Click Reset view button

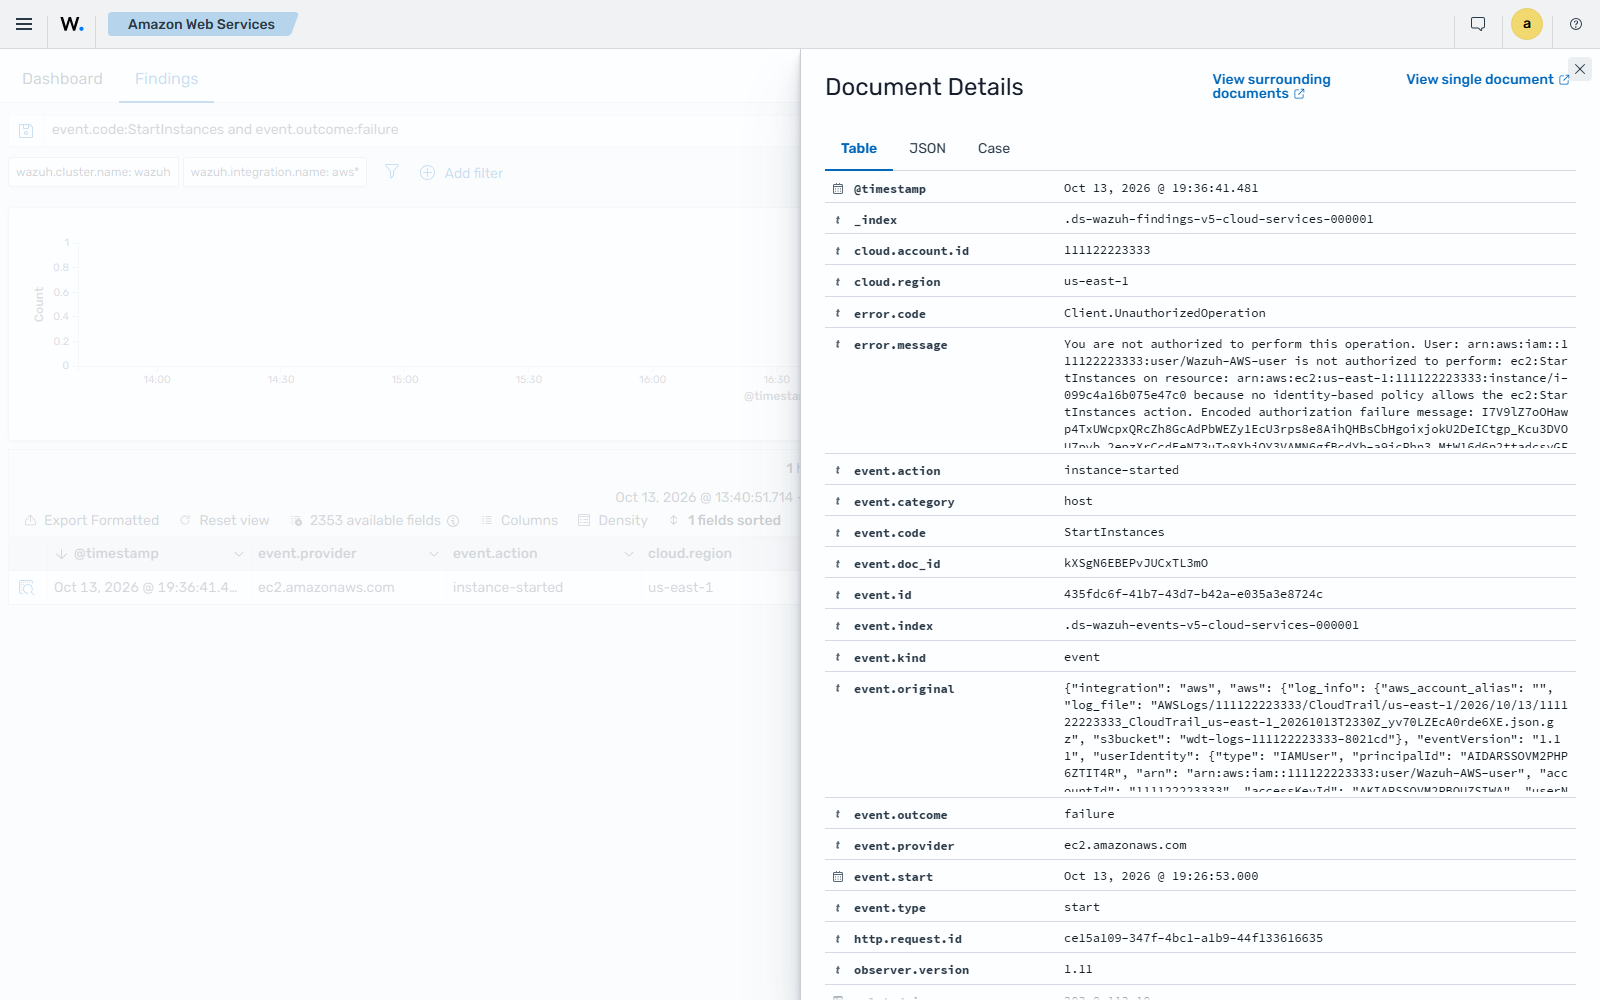pos(224,521)
